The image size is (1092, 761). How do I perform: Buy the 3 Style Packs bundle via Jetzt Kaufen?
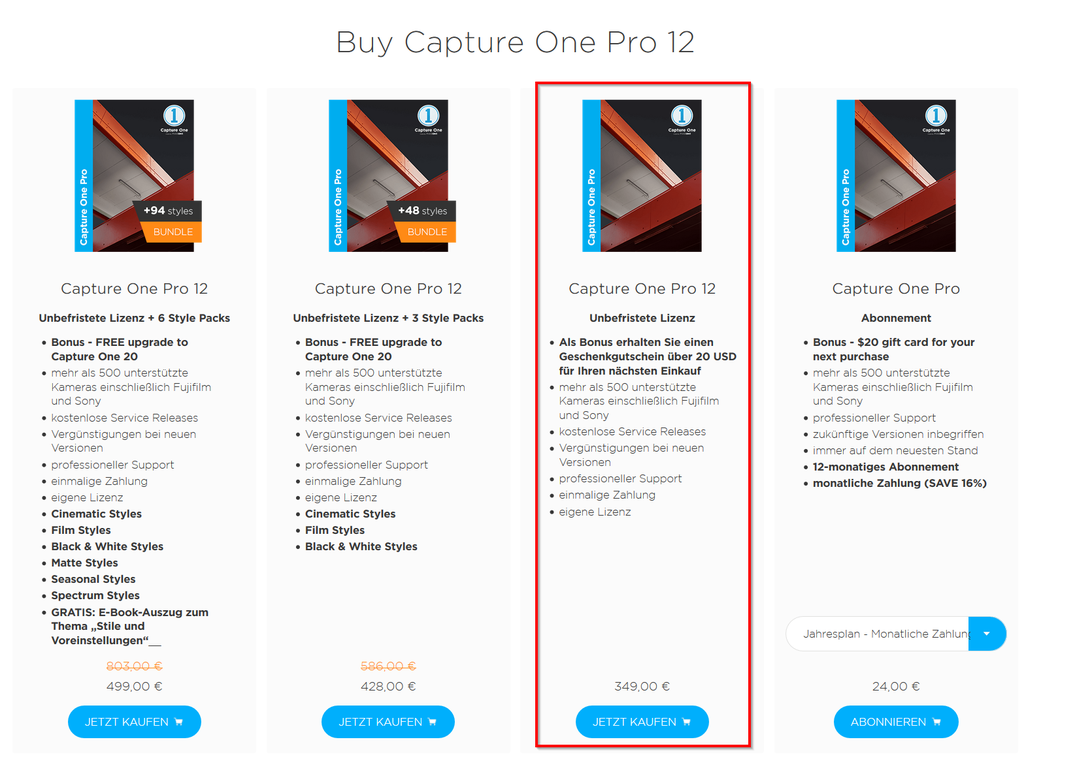point(388,722)
